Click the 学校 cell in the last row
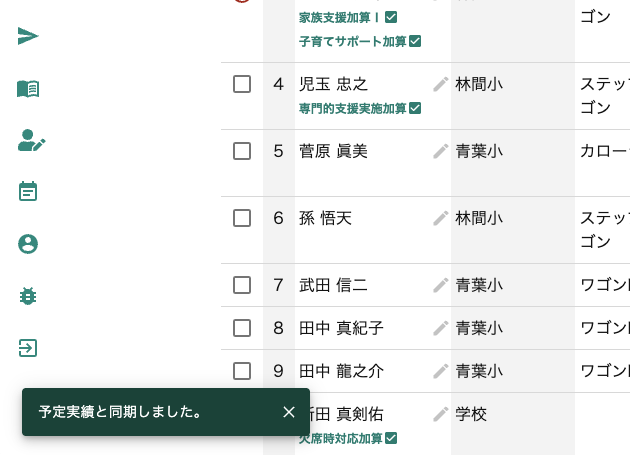Screen dimensions: 630x455 (x=471, y=414)
